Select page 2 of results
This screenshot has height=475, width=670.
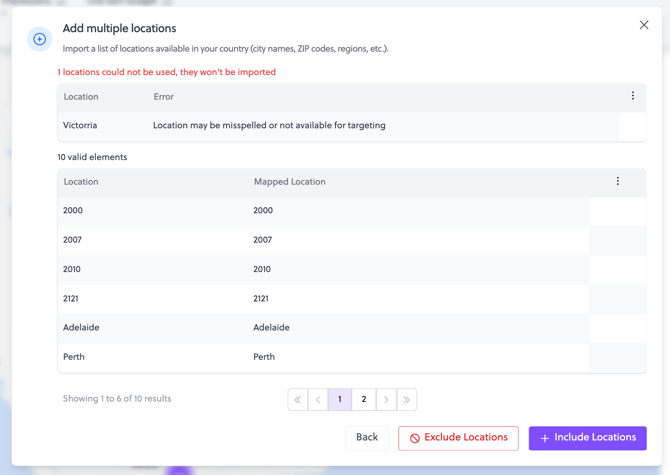pyautogui.click(x=364, y=400)
